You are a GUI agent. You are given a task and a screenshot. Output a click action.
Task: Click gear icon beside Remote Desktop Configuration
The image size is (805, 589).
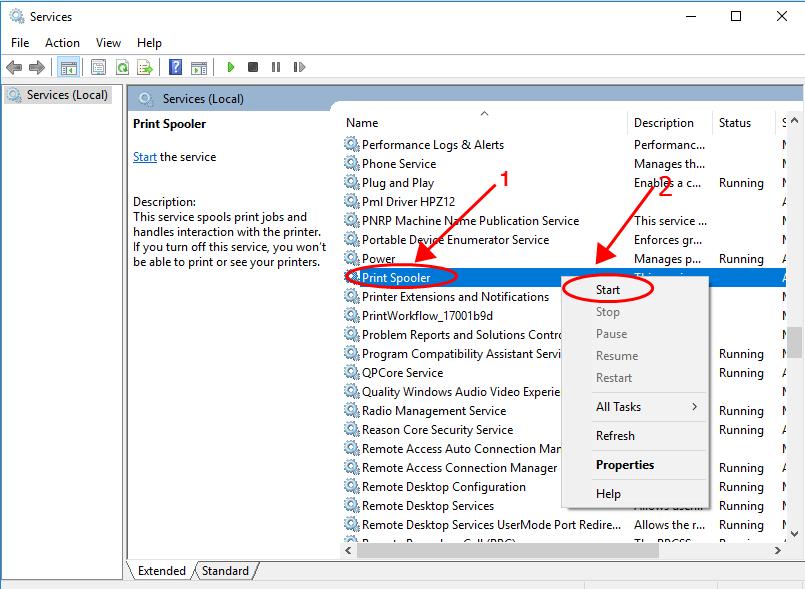tap(352, 486)
